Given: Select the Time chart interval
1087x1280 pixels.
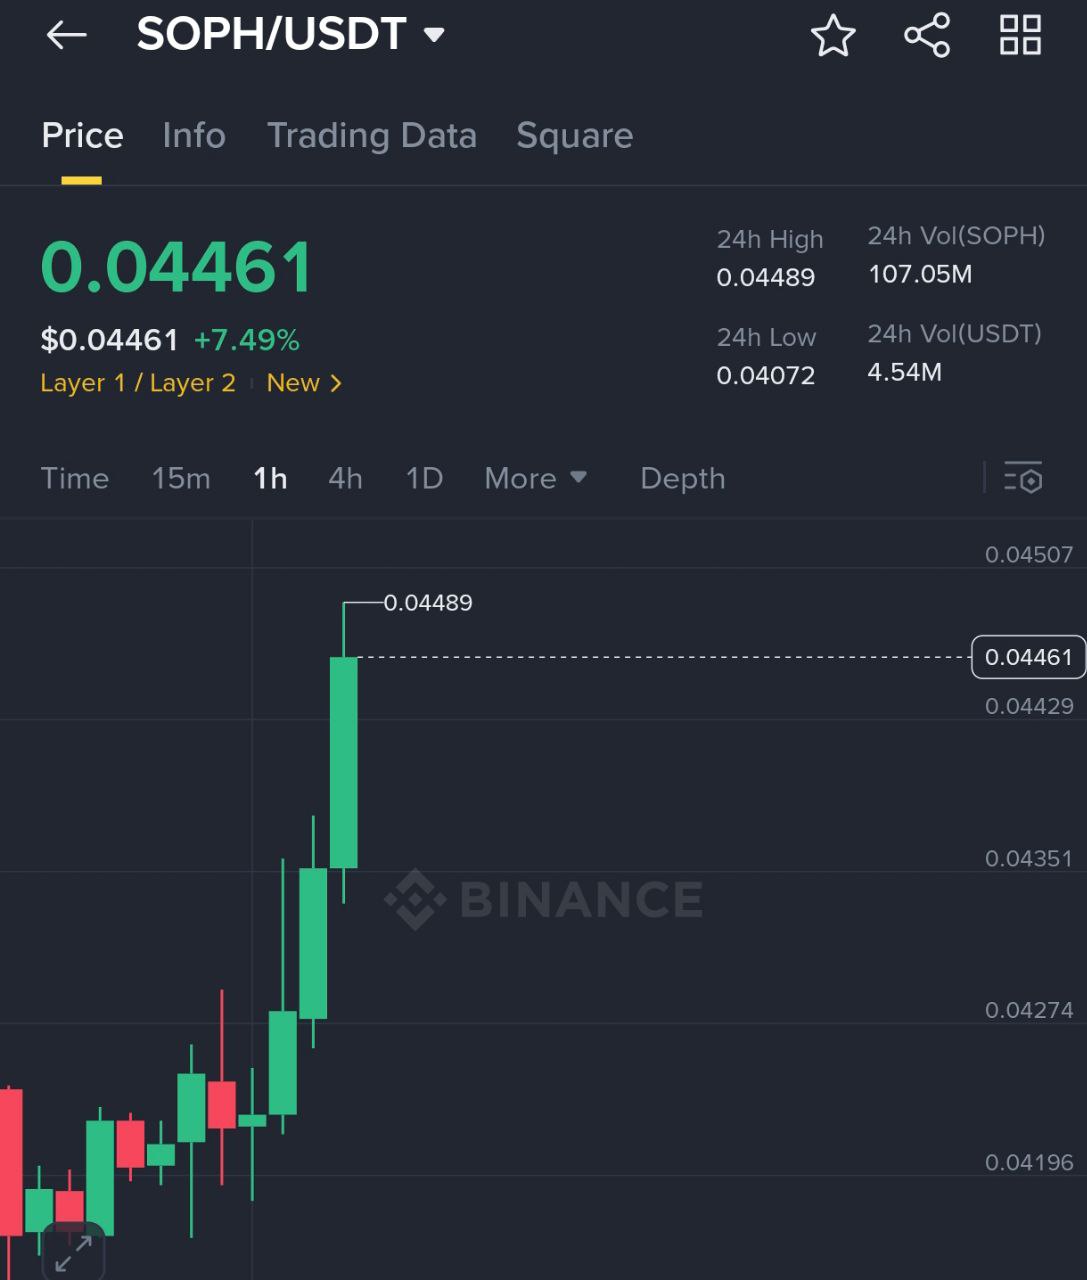Looking at the screenshot, I should click(75, 478).
